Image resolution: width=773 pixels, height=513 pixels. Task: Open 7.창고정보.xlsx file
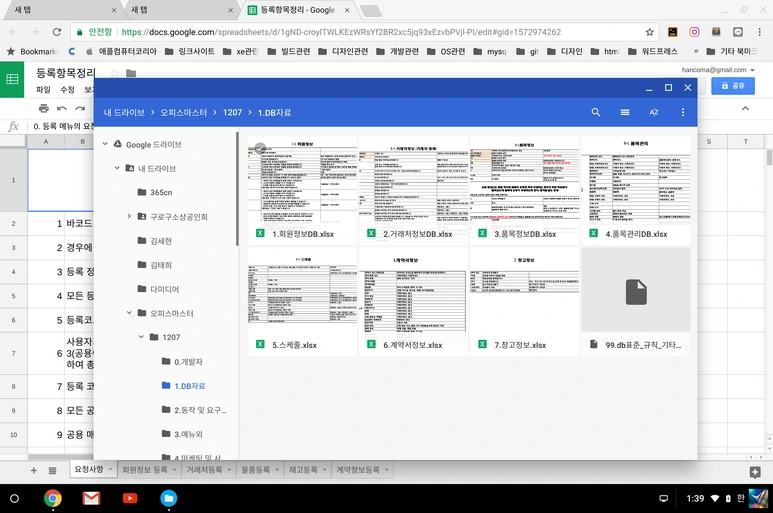[x=525, y=302]
